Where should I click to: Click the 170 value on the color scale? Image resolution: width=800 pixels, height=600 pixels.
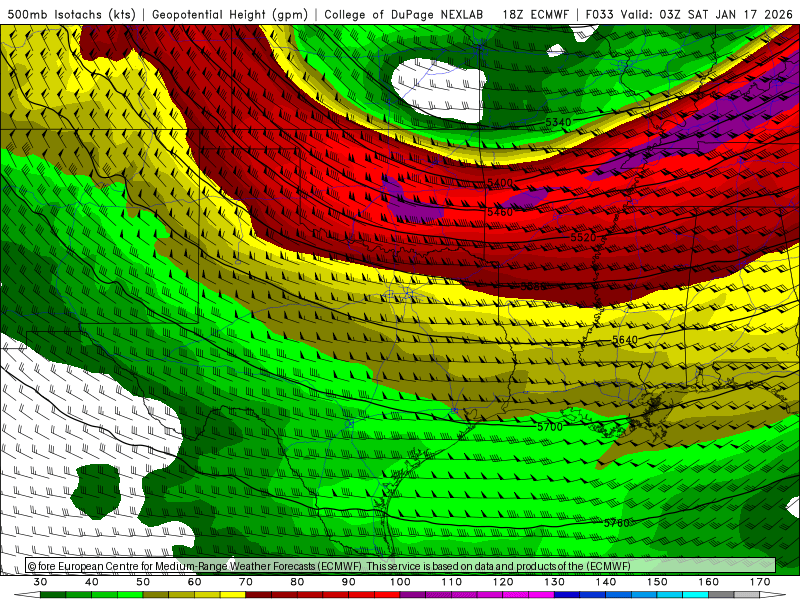click(x=760, y=582)
